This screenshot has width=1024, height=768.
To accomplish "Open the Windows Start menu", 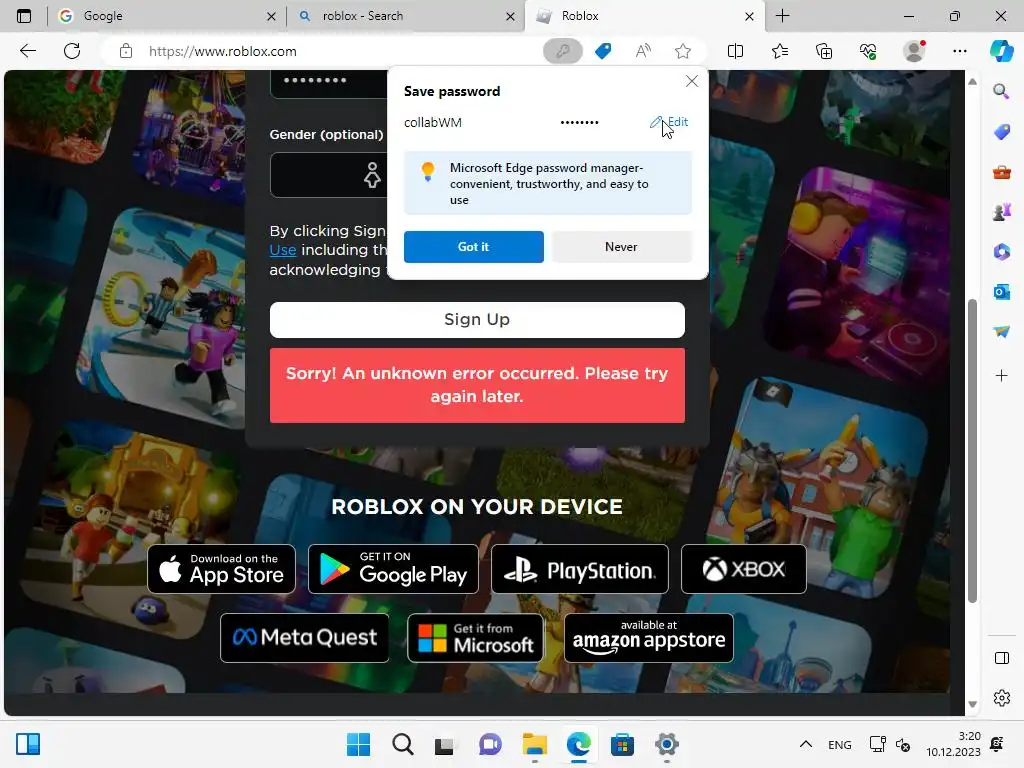I will pyautogui.click(x=358, y=744).
